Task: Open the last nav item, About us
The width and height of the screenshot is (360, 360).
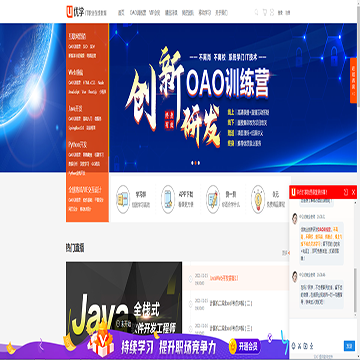Action: click(x=221, y=13)
